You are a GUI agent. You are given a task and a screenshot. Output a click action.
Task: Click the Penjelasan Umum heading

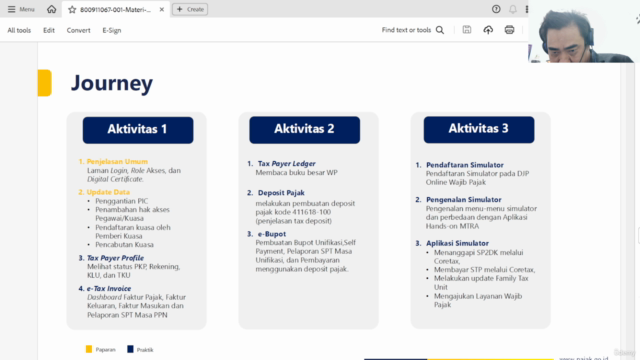click(117, 162)
